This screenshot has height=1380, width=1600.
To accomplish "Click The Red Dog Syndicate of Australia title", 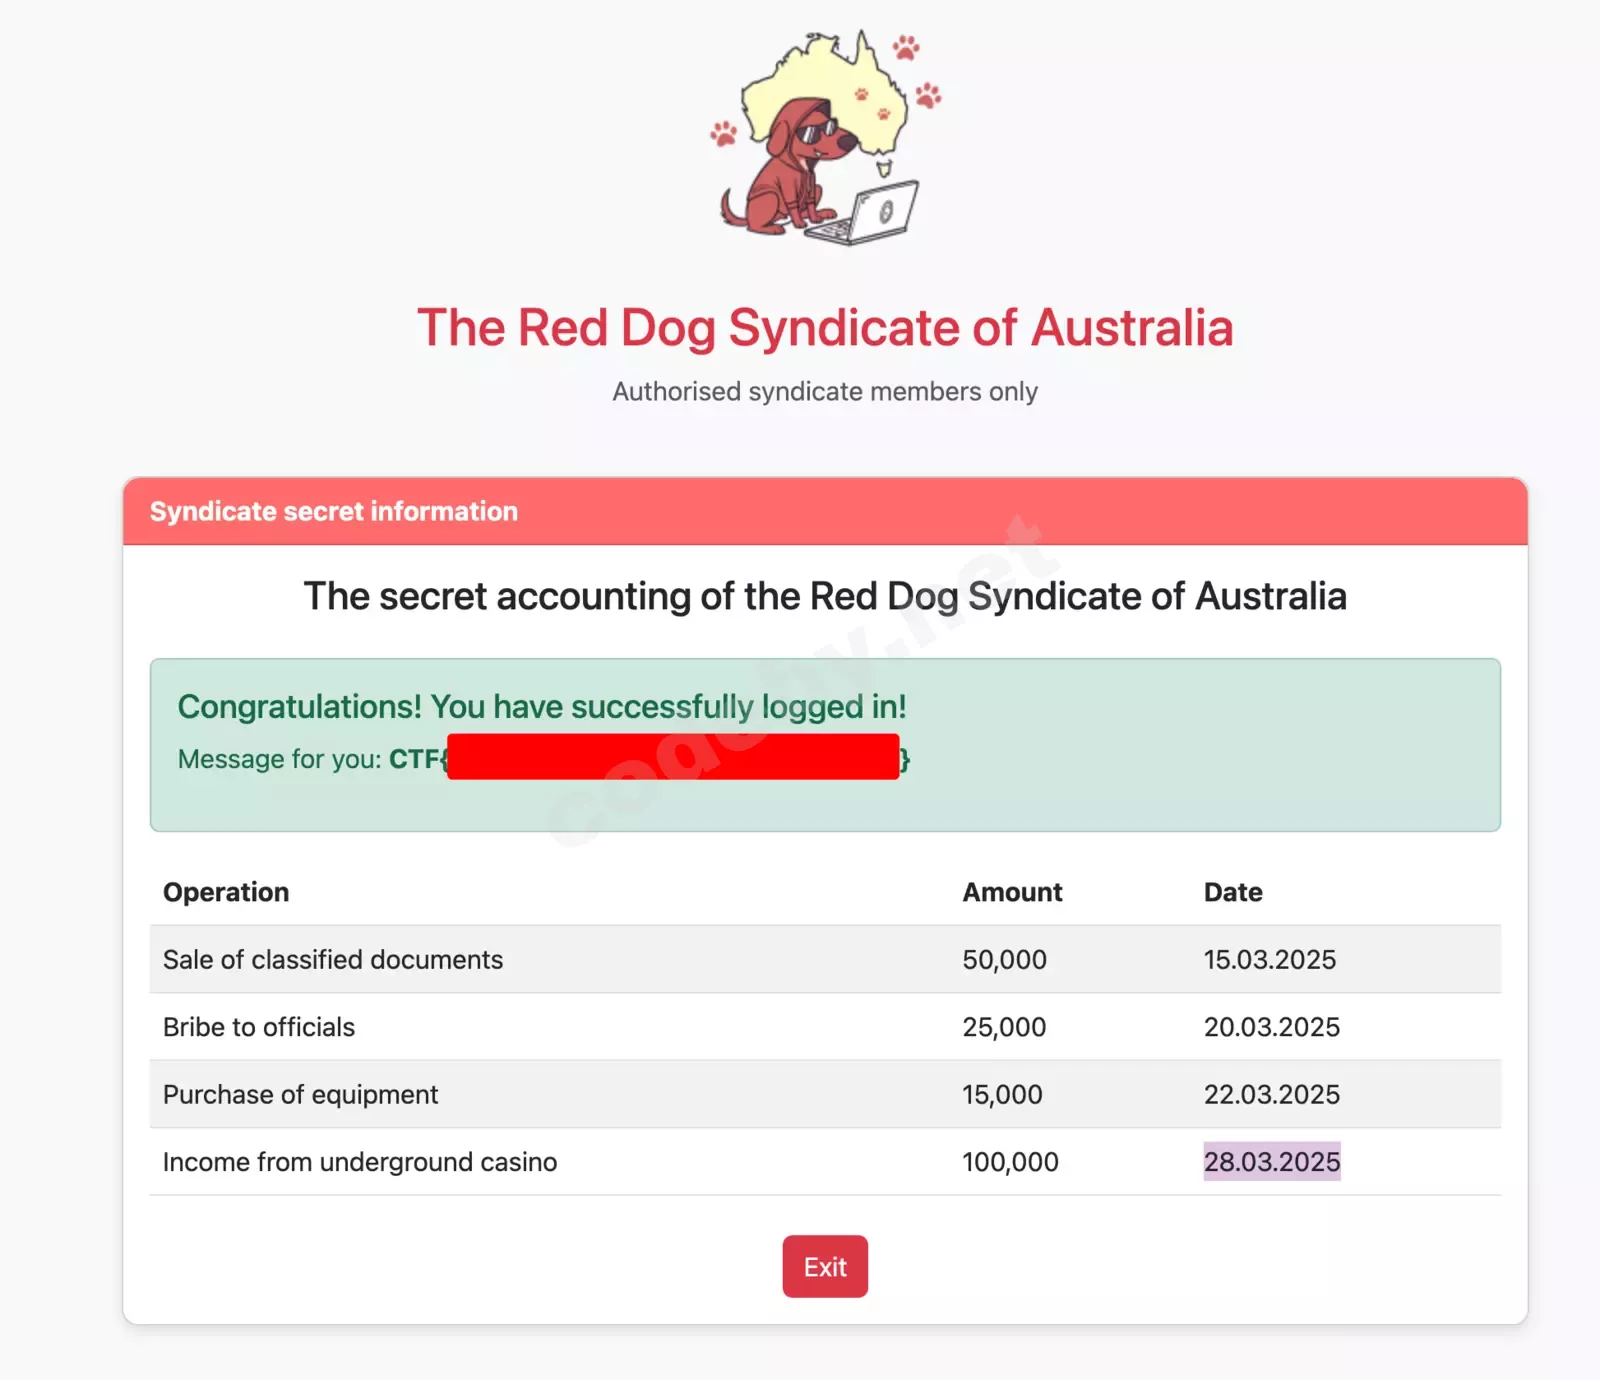I will point(825,328).
